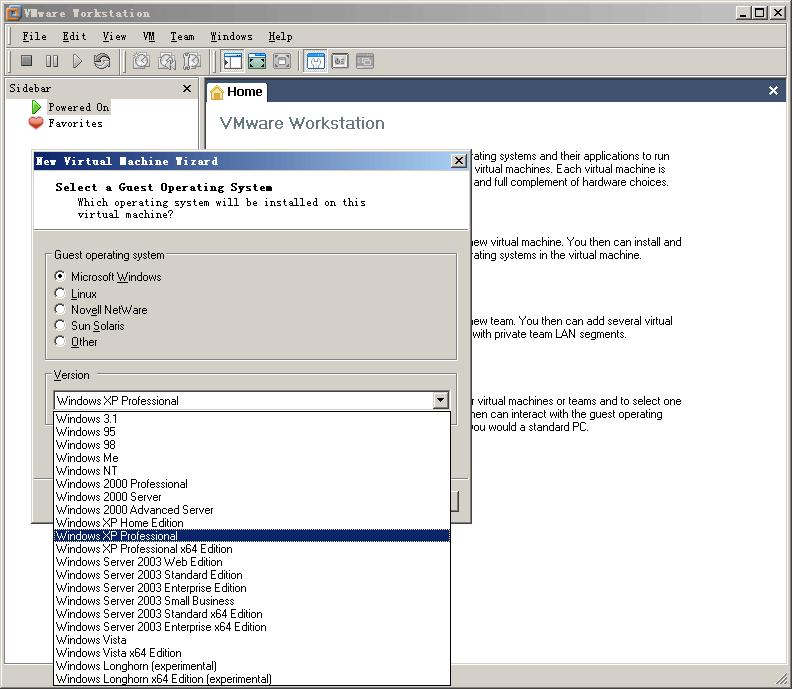This screenshot has height=689, width=792.
Task: Choose Windows Me from the version list
Action: (x=252, y=458)
